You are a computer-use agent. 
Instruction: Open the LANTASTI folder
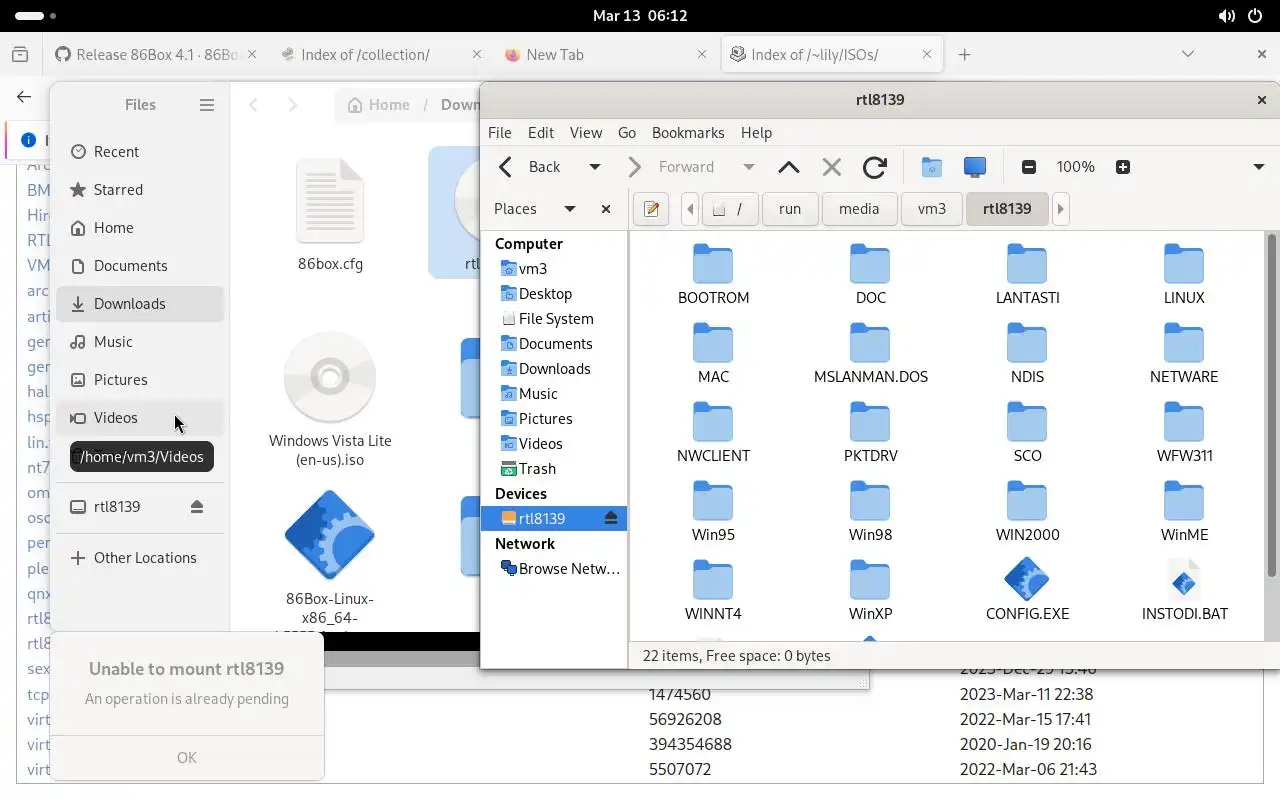[1027, 274]
